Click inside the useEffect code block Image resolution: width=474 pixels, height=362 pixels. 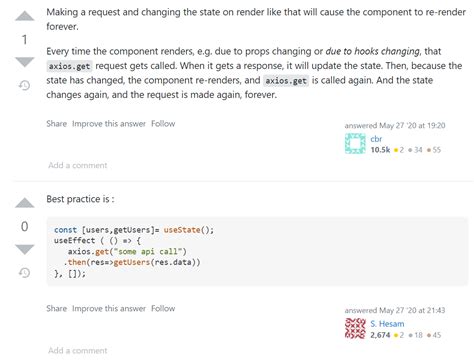click(257, 252)
